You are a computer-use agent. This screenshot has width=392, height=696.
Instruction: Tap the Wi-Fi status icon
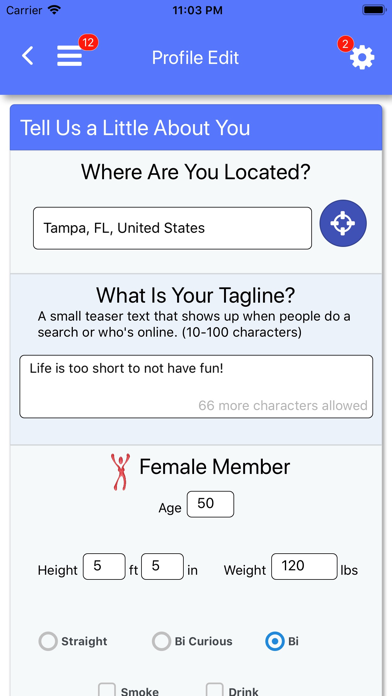tap(55, 10)
